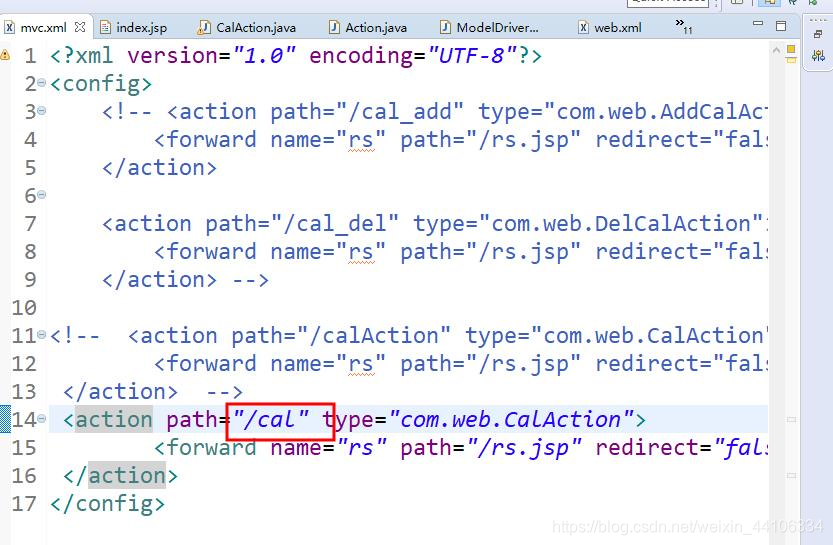The width and height of the screenshot is (833, 545).
Task: Click the <config> opening tag on line 2
Action: (101, 84)
